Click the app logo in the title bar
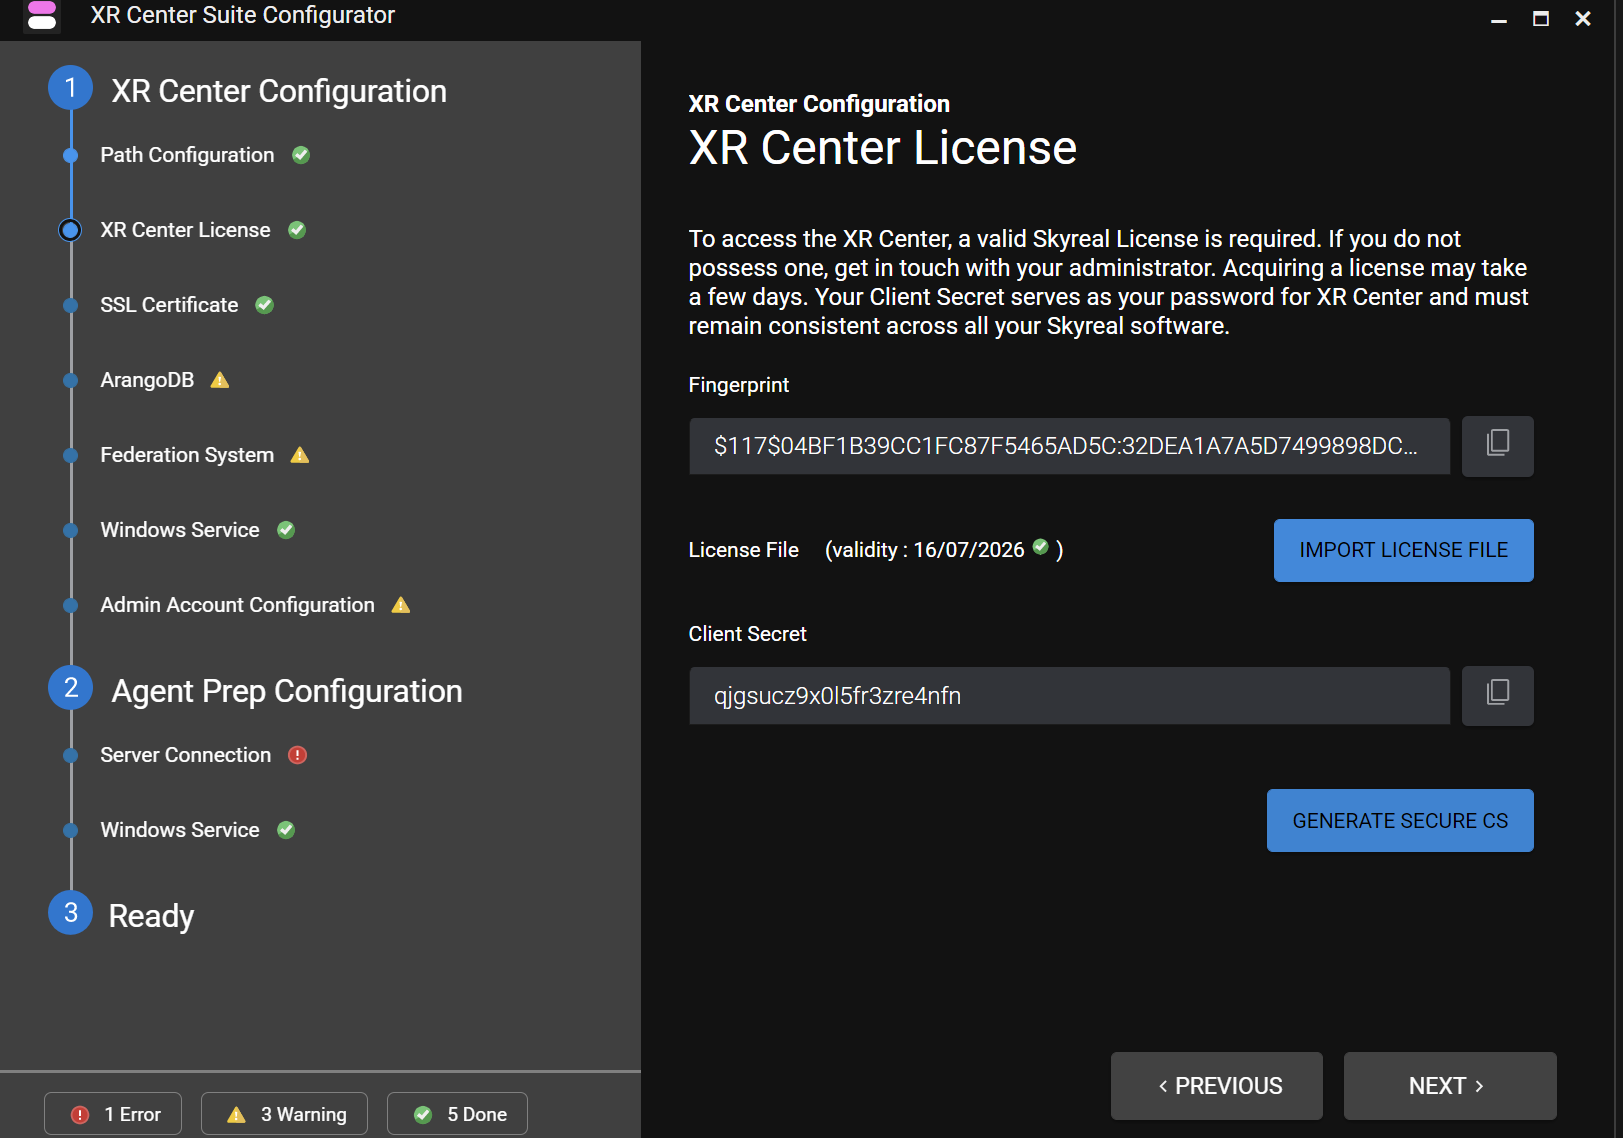The height and width of the screenshot is (1138, 1623). coord(42,16)
